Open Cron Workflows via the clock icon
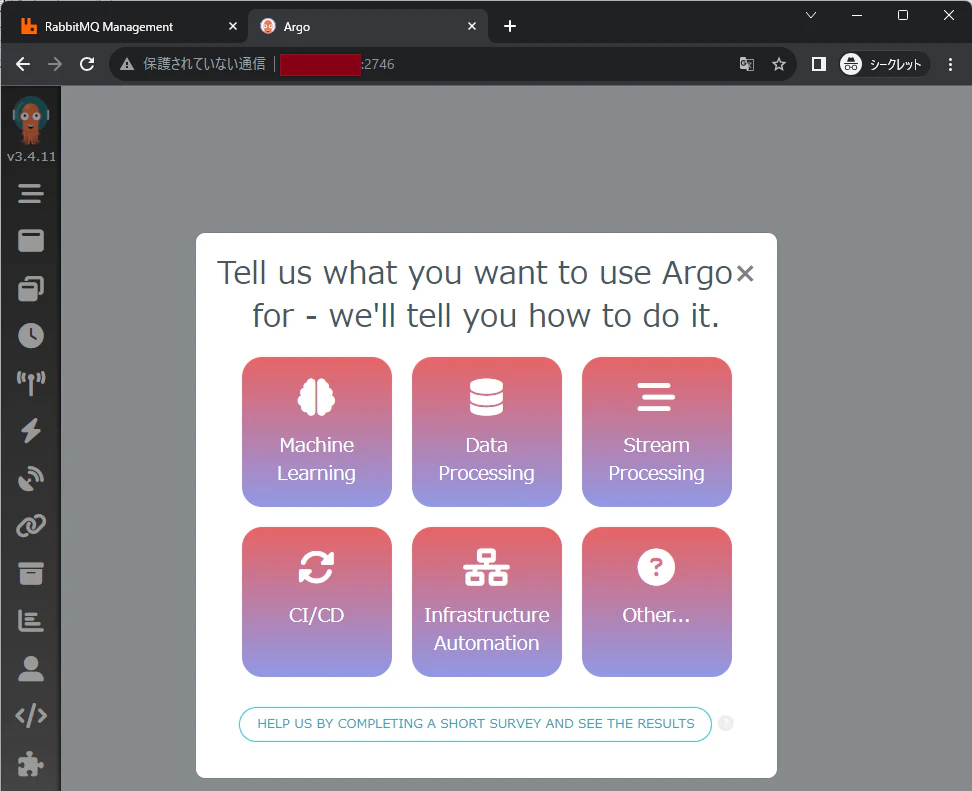972x791 pixels. 30,335
